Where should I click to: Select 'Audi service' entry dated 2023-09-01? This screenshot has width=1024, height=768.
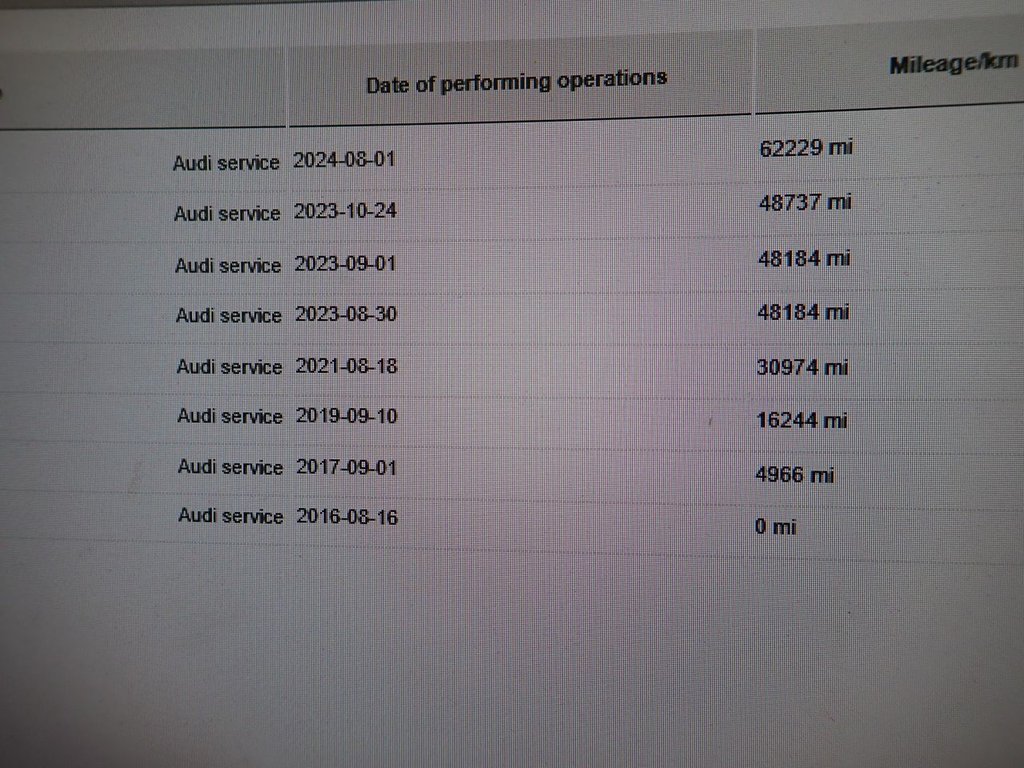228,265
